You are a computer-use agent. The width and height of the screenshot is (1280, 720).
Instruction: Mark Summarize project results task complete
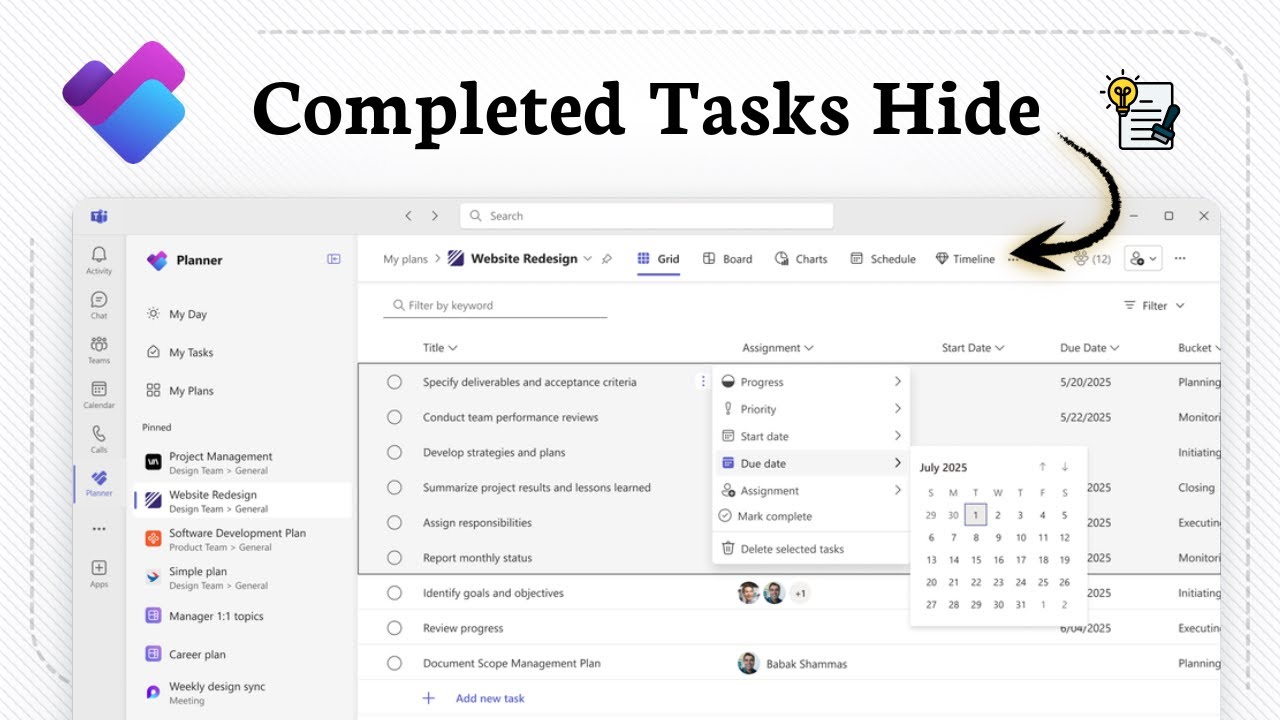(x=394, y=487)
